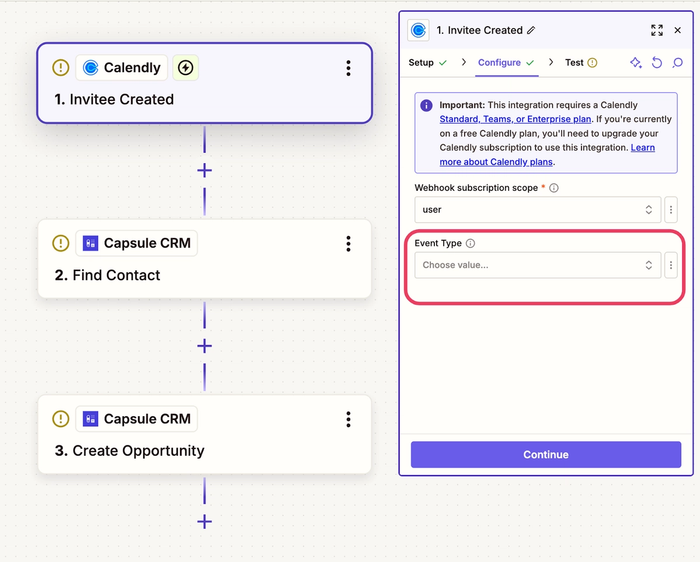The width and height of the screenshot is (700, 562).
Task: Select the Find Contact step card
Action: tap(204, 258)
